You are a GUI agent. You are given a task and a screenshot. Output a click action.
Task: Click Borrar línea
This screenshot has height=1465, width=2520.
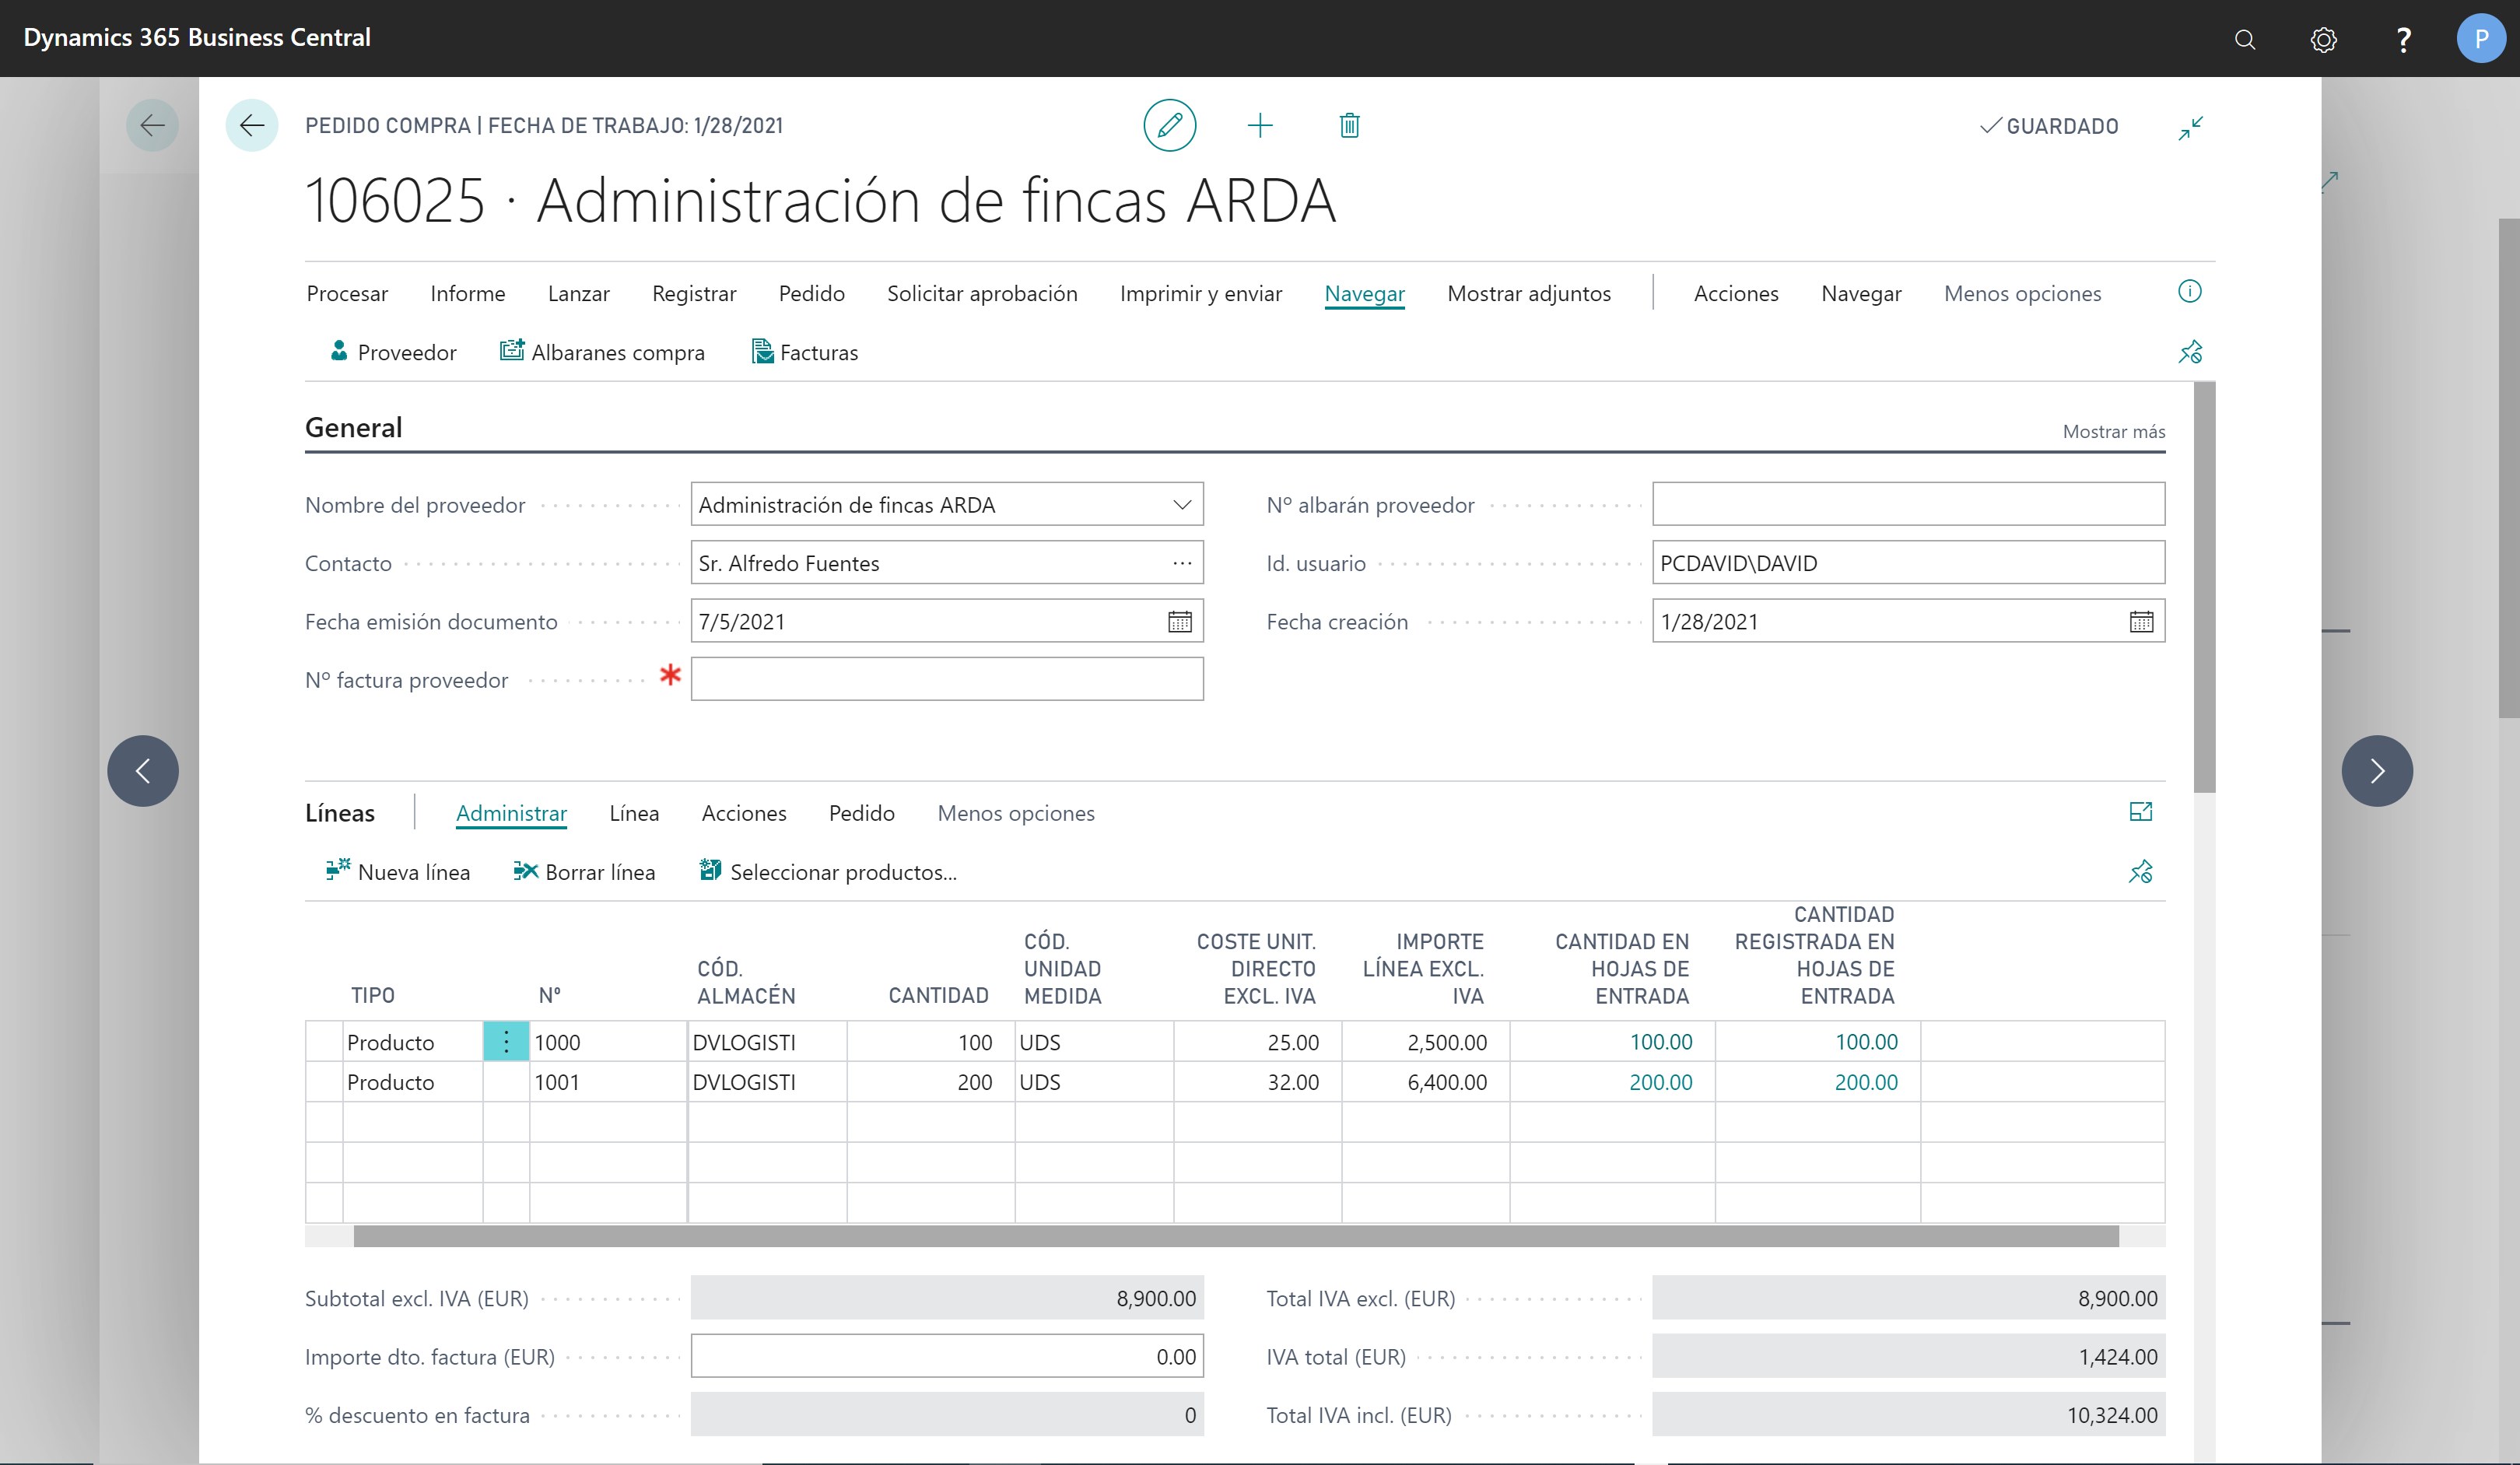click(584, 872)
